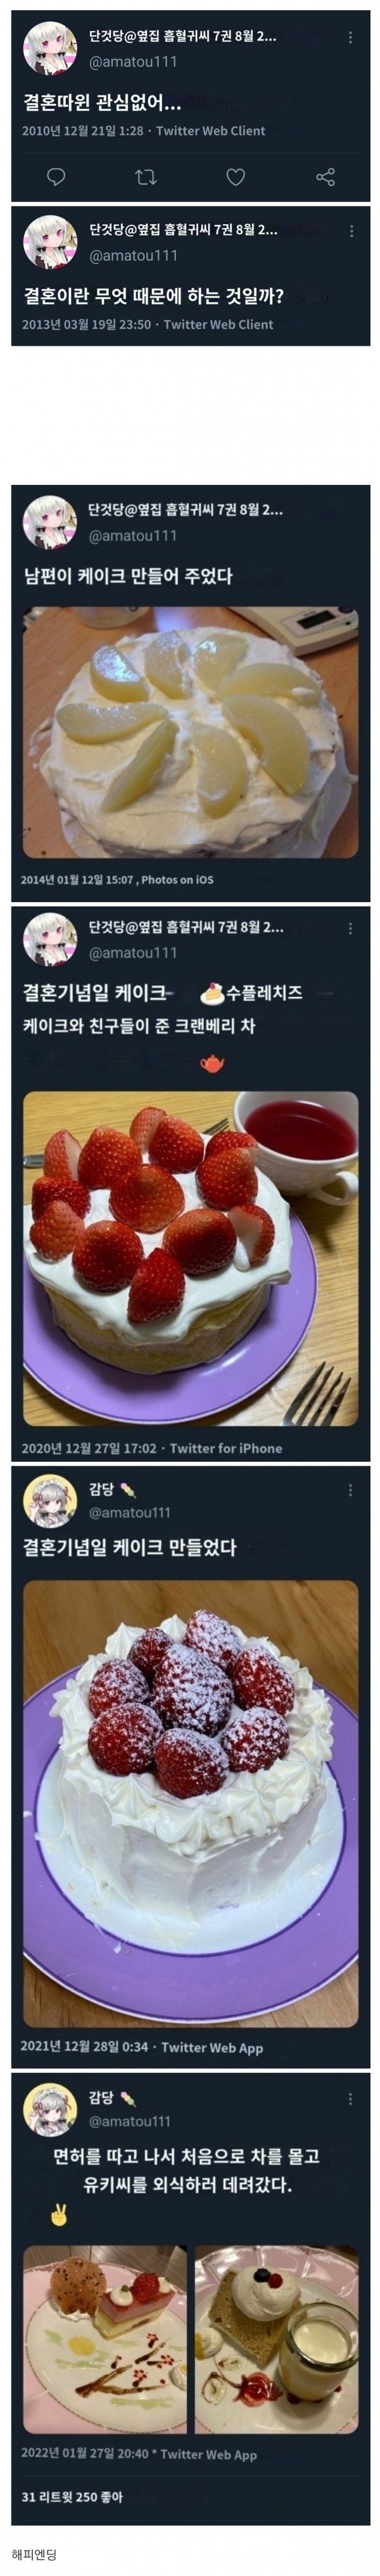Open three-dot menu on 2020 anniversary tweet
The image size is (380, 2576).
(x=350, y=928)
